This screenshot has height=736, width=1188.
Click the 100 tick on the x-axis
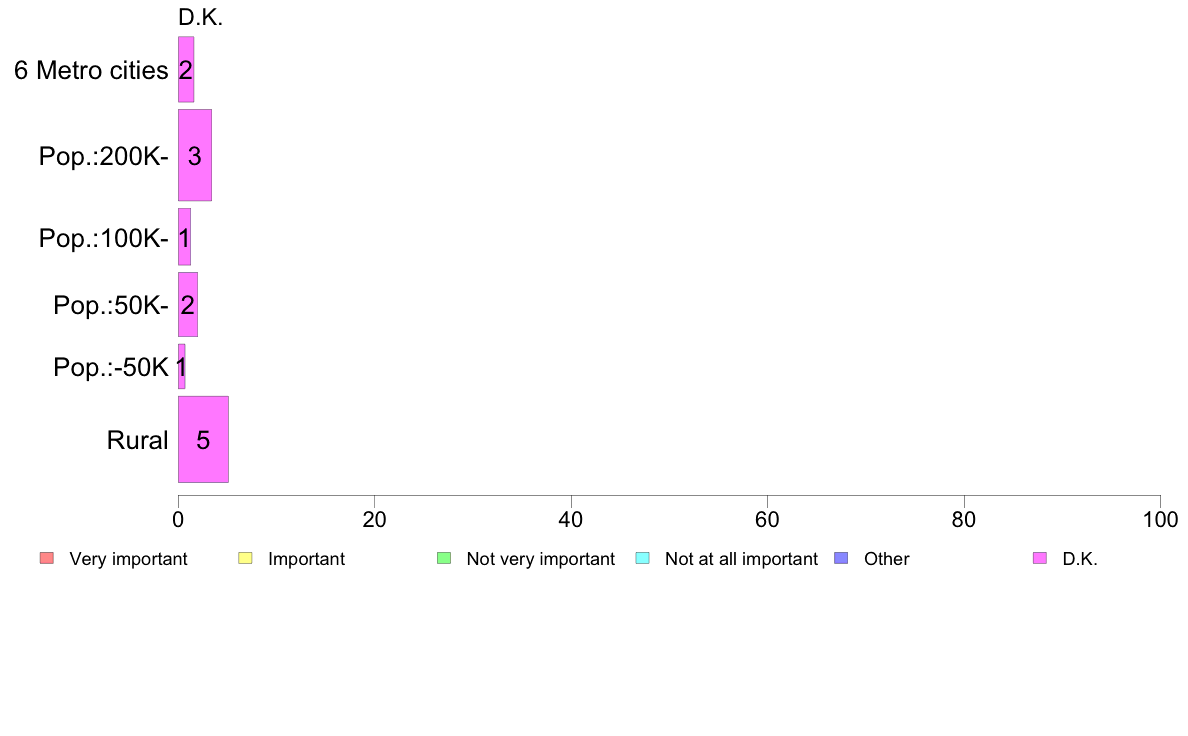click(1160, 519)
